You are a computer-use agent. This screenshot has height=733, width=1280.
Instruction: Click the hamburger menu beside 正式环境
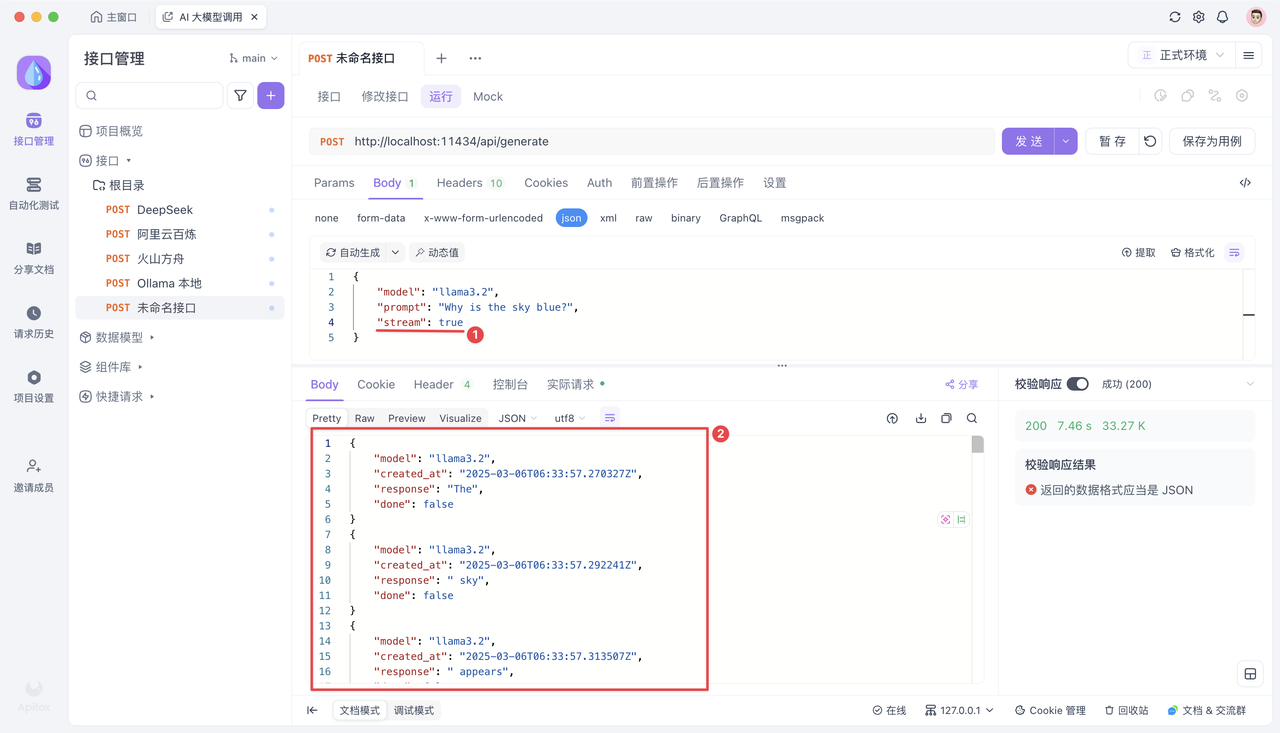click(x=1249, y=56)
